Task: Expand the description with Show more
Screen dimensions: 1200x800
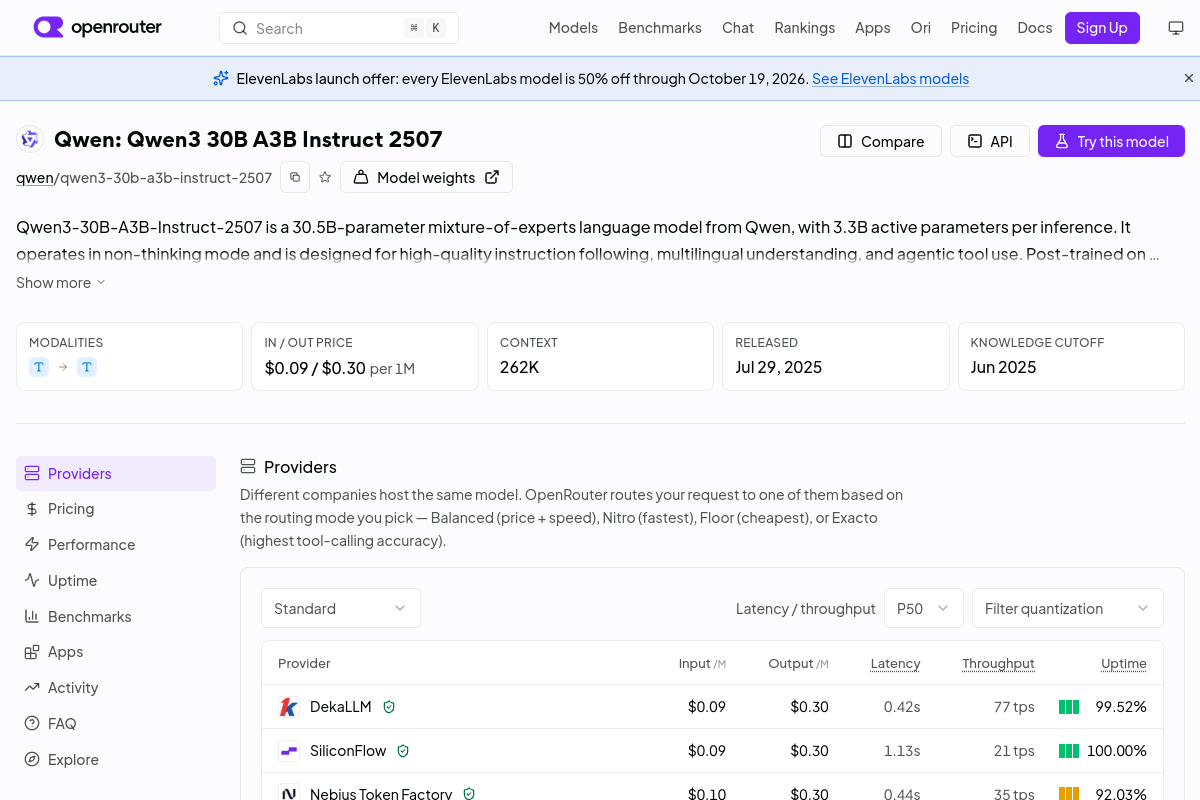Action: point(61,283)
